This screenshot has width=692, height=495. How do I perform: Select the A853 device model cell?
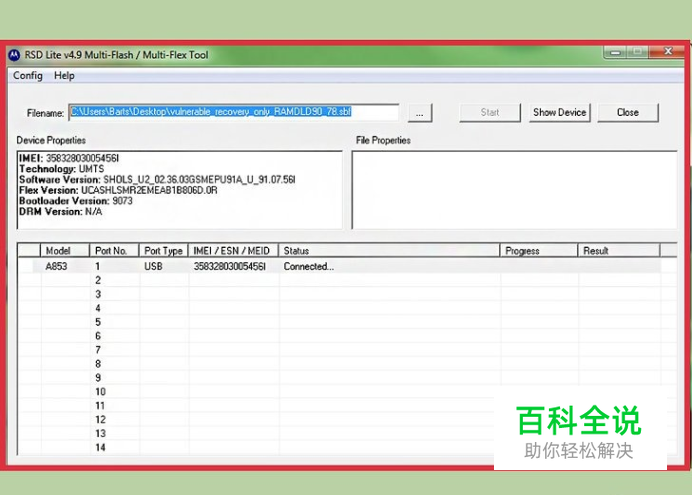point(56,266)
